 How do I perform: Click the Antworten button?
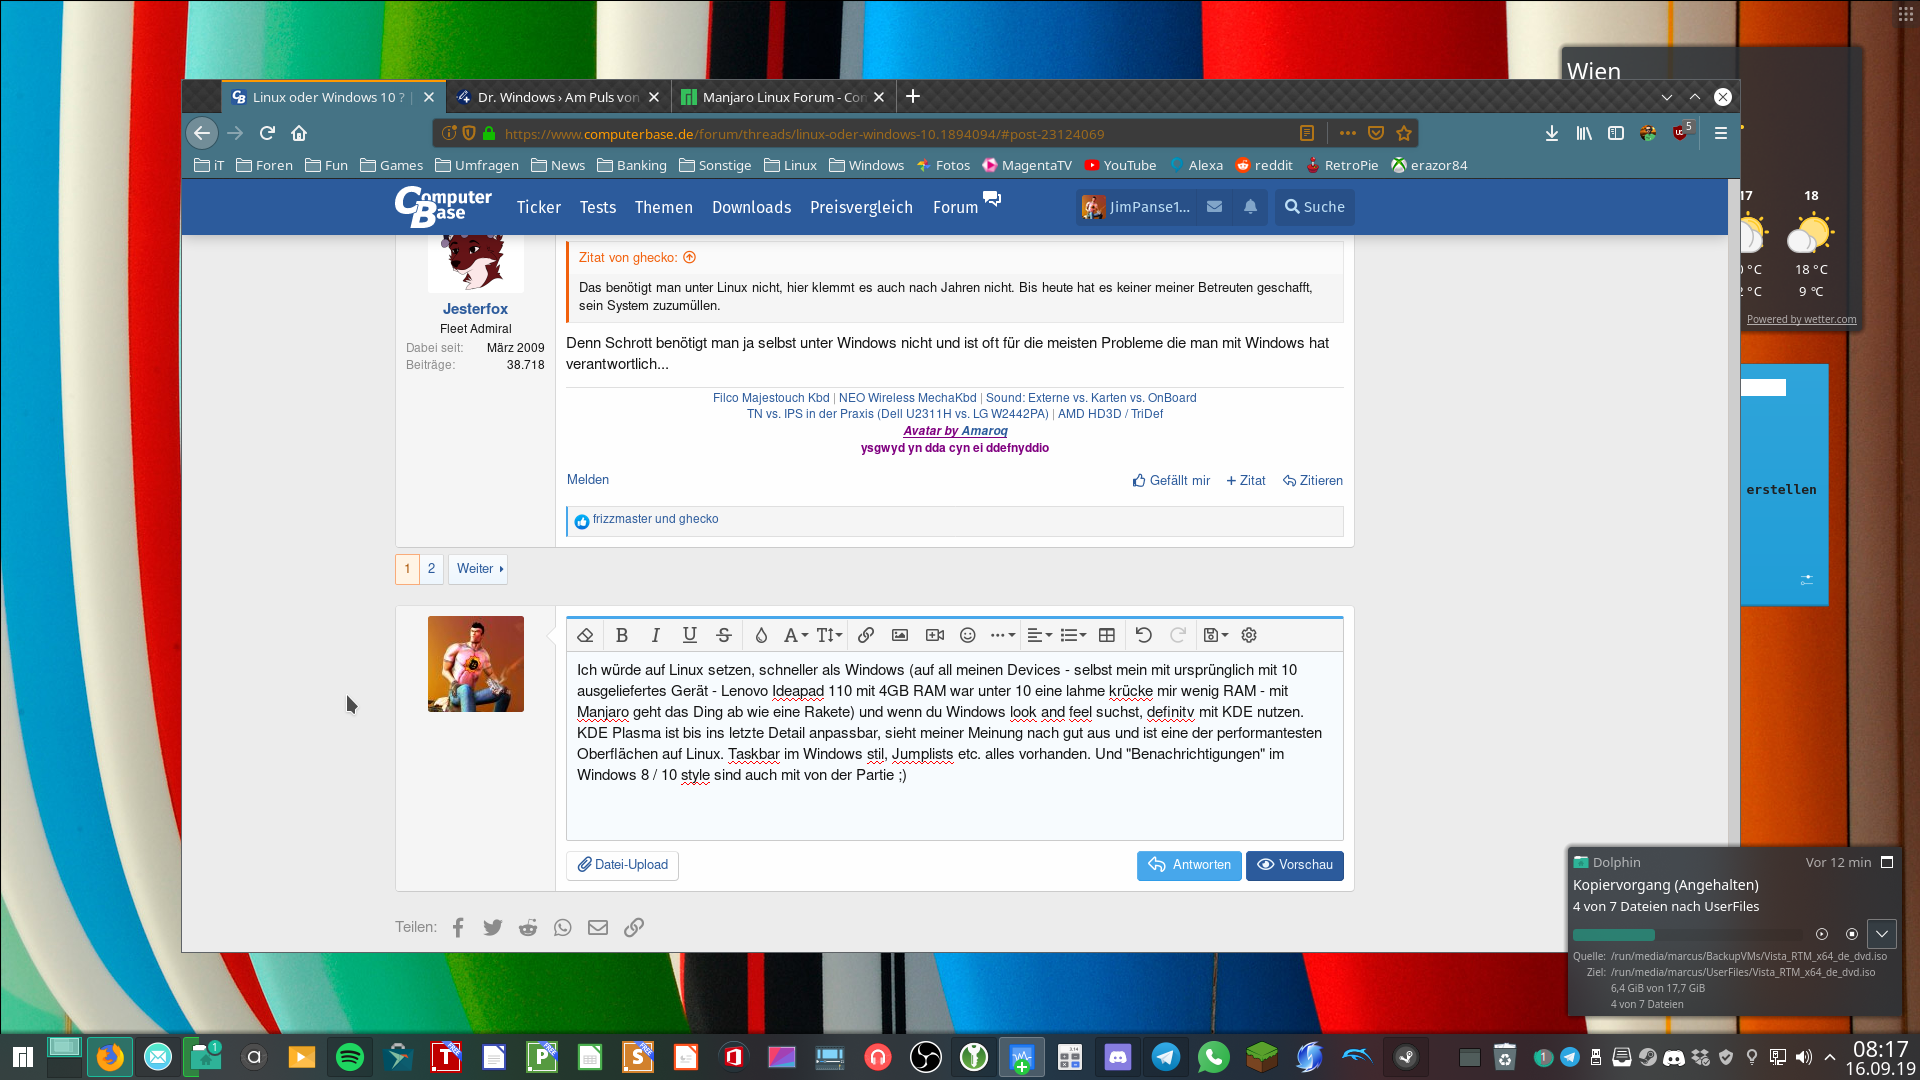tap(1189, 865)
